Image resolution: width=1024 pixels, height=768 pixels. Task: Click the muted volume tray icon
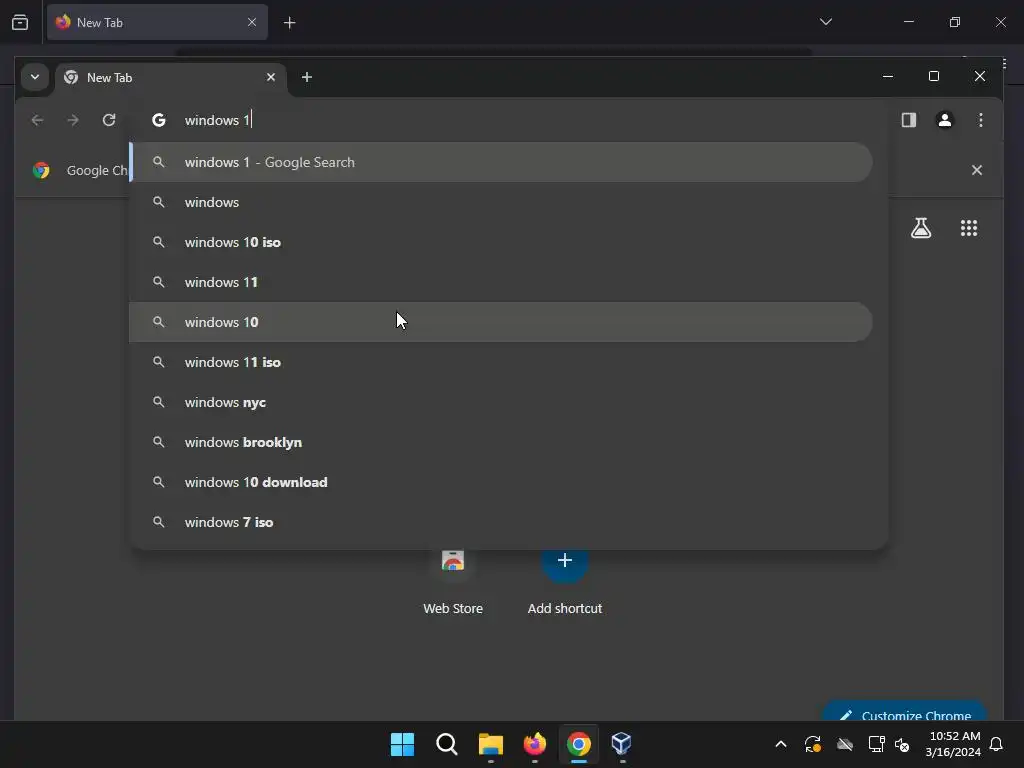[x=902, y=744]
